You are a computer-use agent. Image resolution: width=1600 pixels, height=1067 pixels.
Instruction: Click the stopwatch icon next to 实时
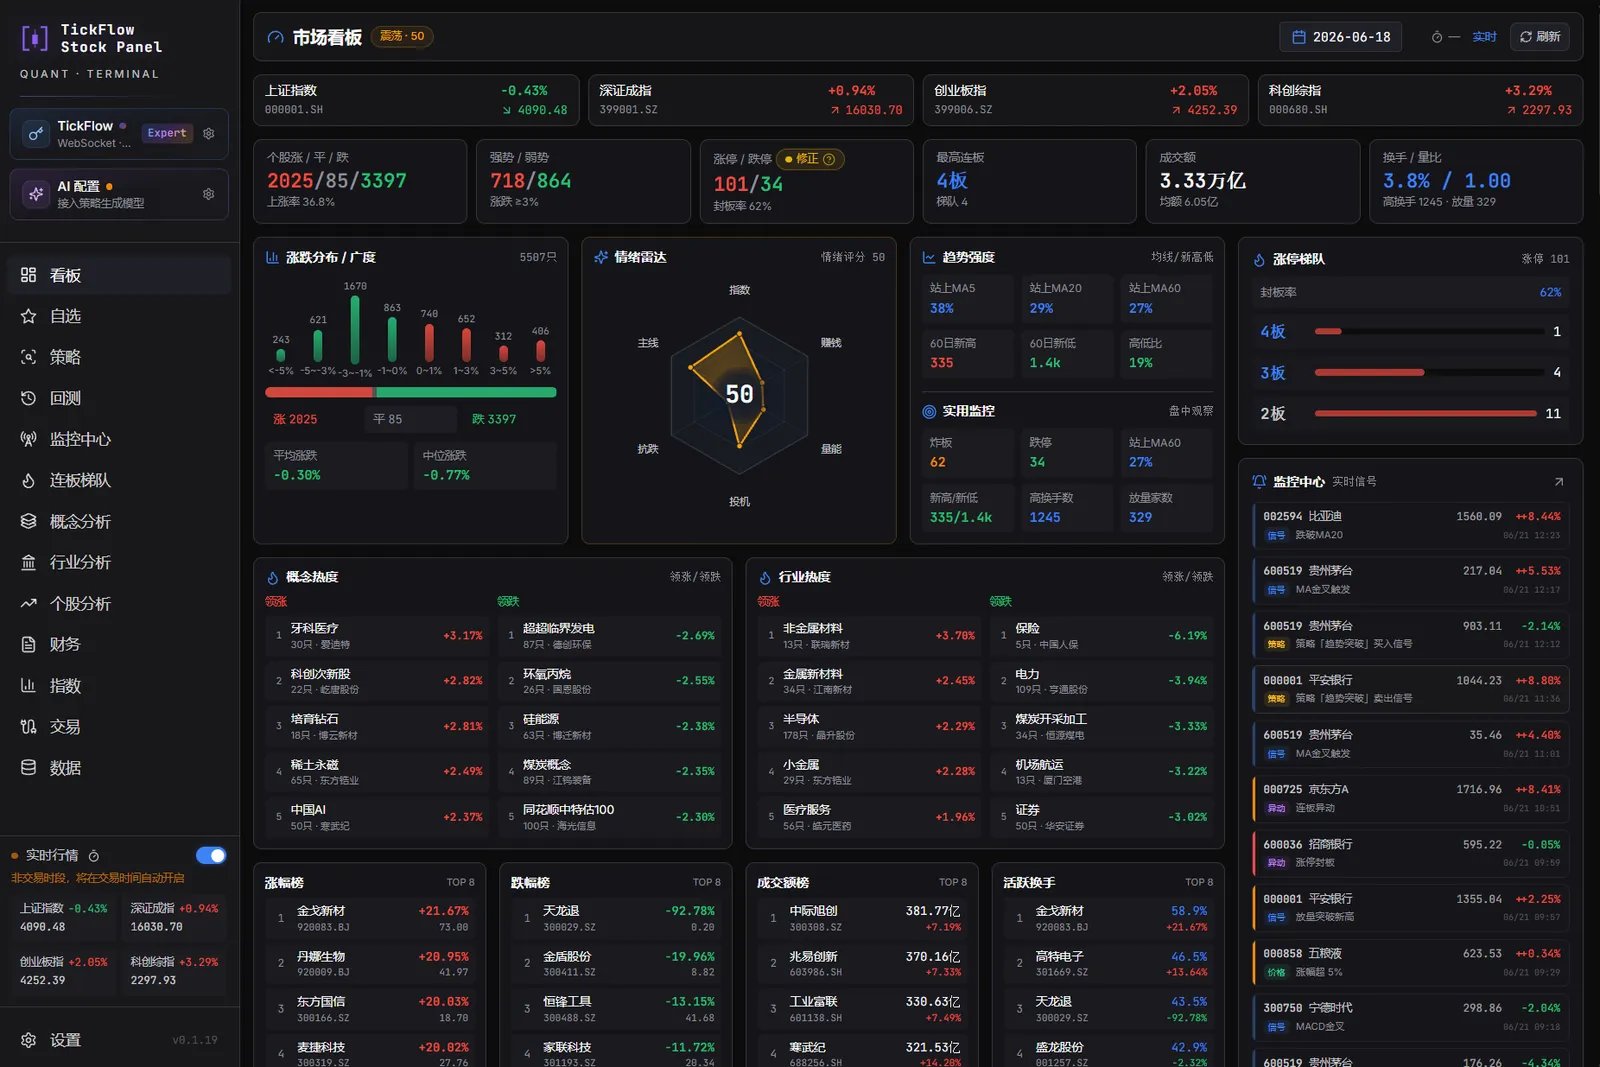coord(1437,37)
